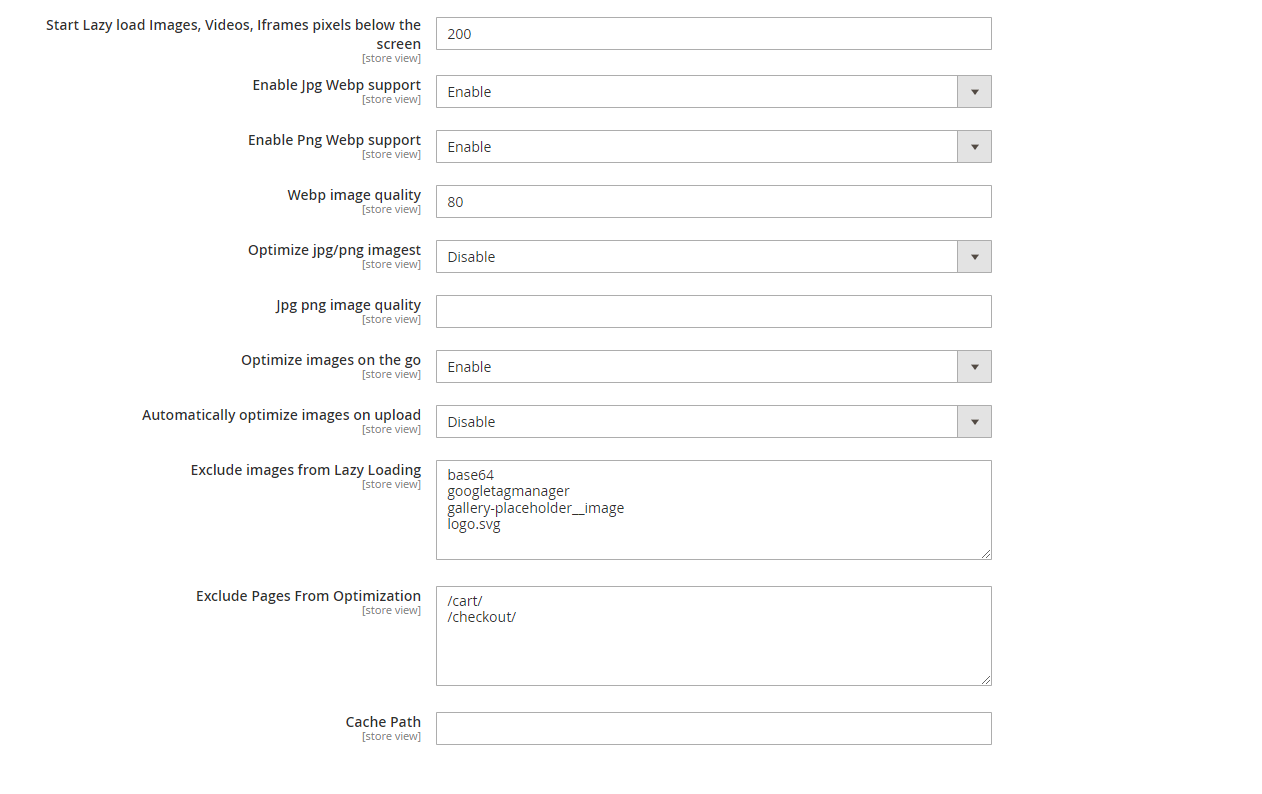The height and width of the screenshot is (794, 1262).
Task: Expand the Enable Png Webp support dropdown arrow
Action: pyautogui.click(x=974, y=147)
